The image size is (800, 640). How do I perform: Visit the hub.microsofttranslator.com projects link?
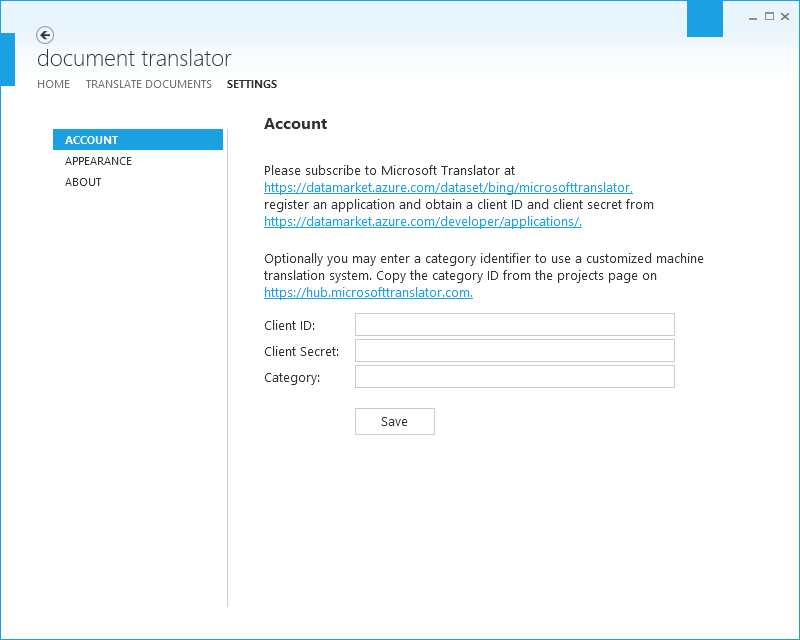(366, 292)
